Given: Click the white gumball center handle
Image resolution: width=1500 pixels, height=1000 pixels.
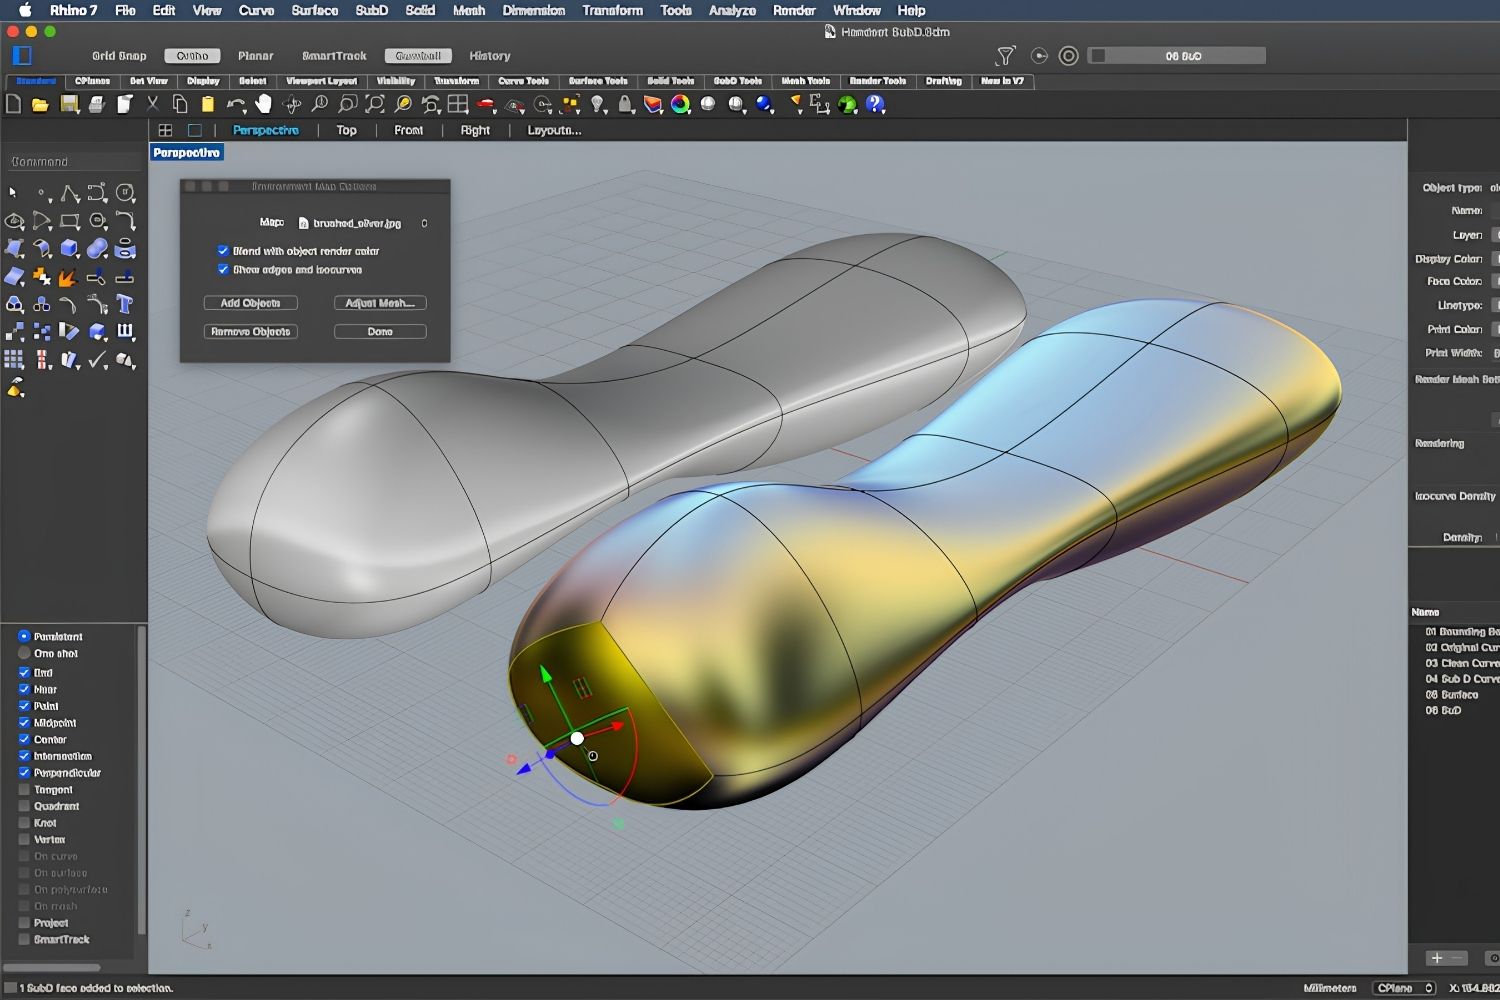Looking at the screenshot, I should pos(577,738).
